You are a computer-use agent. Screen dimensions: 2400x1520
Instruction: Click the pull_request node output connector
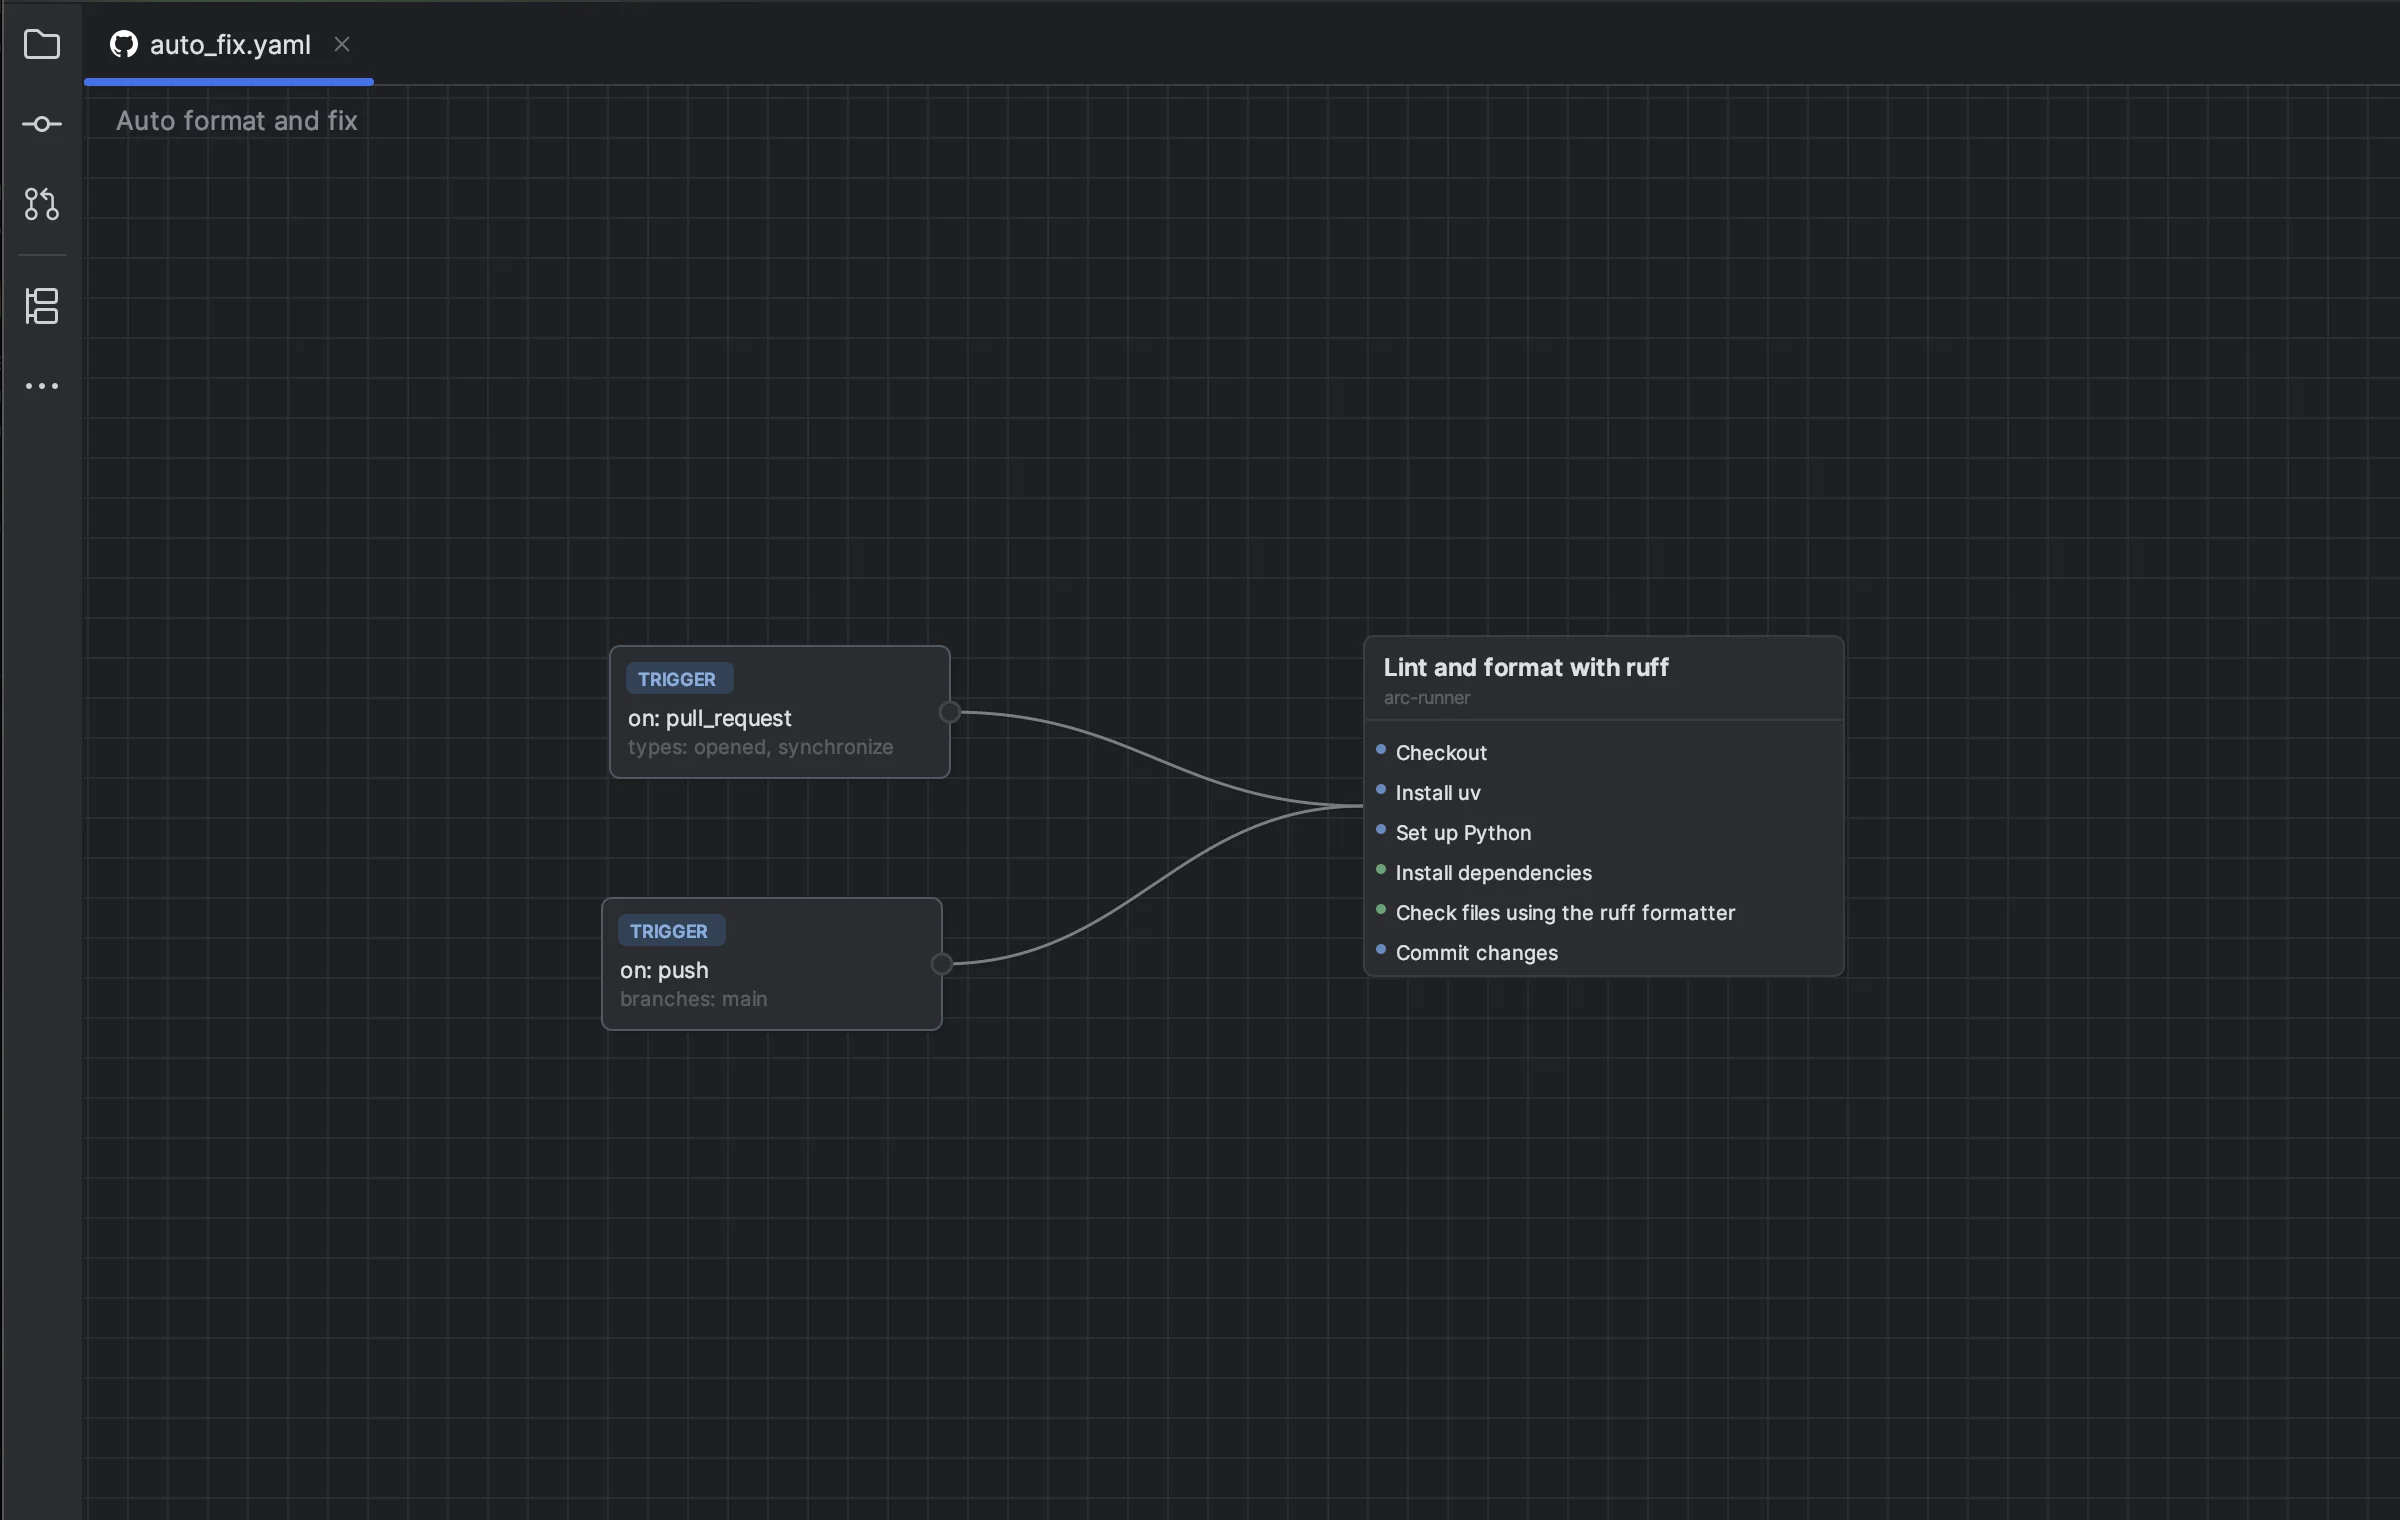(950, 712)
